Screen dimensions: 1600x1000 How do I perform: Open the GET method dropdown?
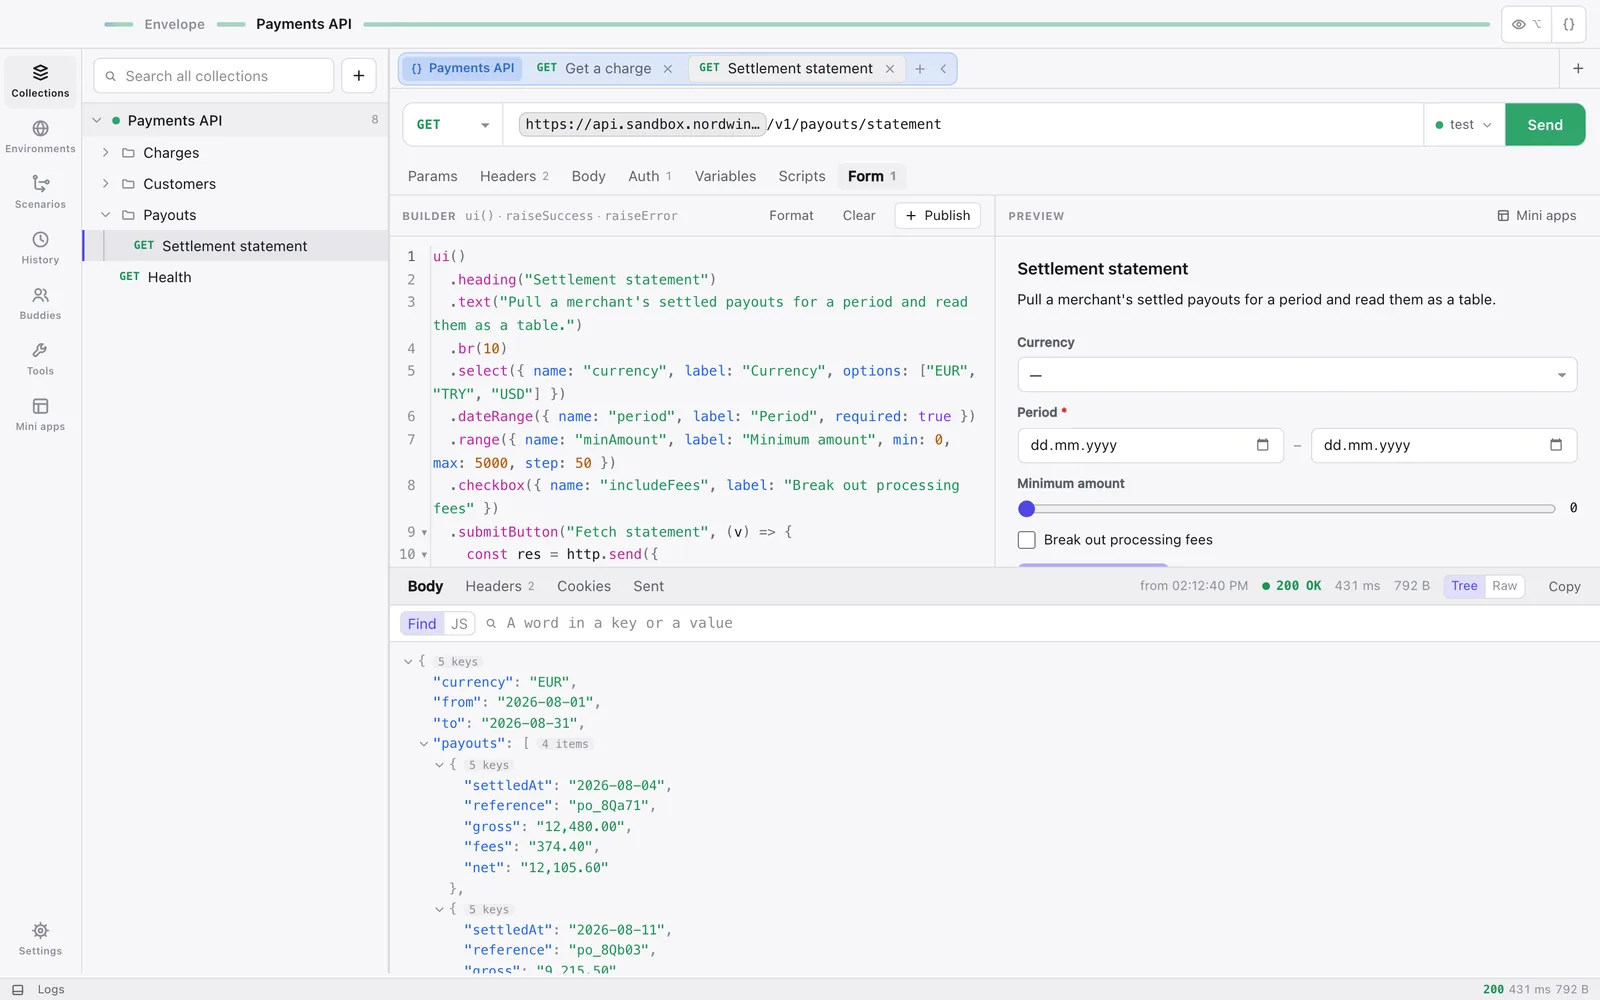point(453,125)
